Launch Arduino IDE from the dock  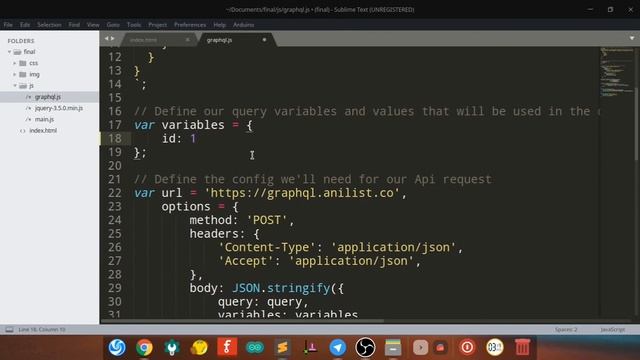point(255,347)
